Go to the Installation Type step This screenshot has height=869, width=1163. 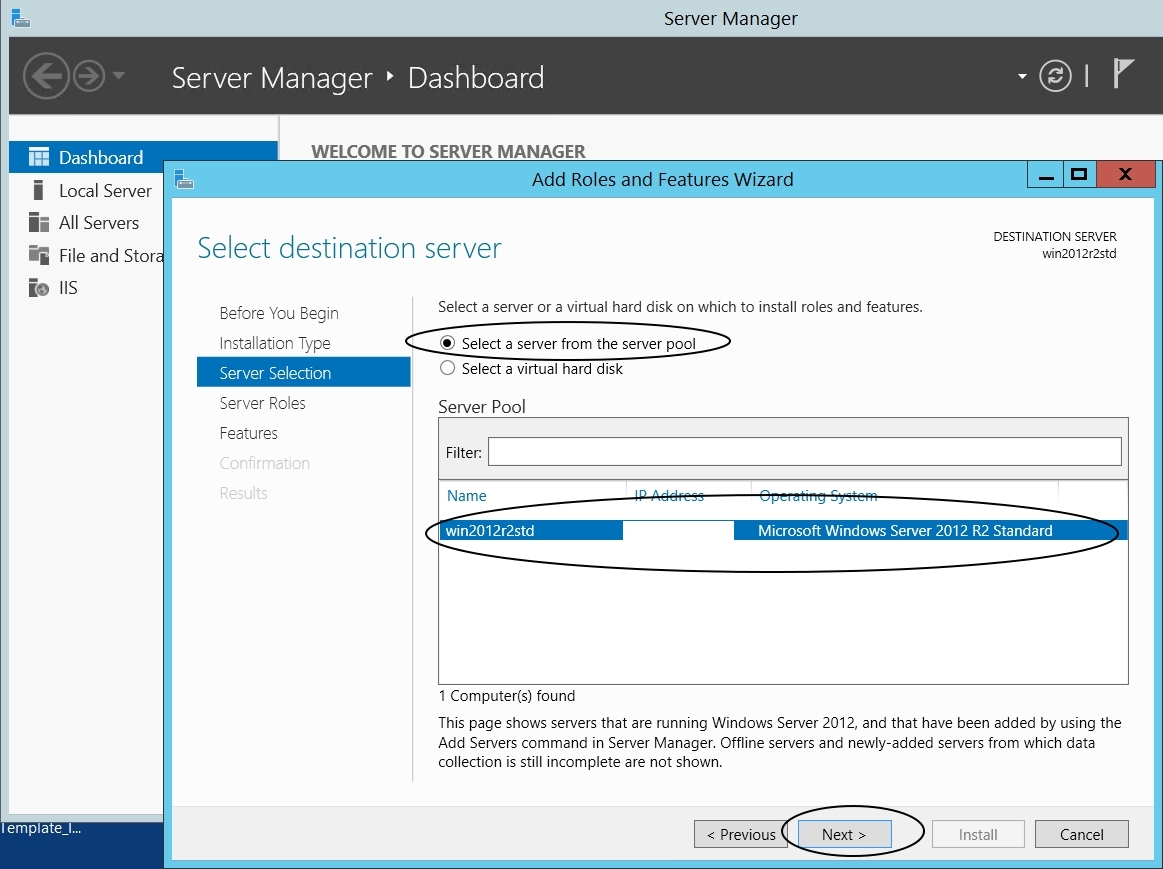[274, 343]
